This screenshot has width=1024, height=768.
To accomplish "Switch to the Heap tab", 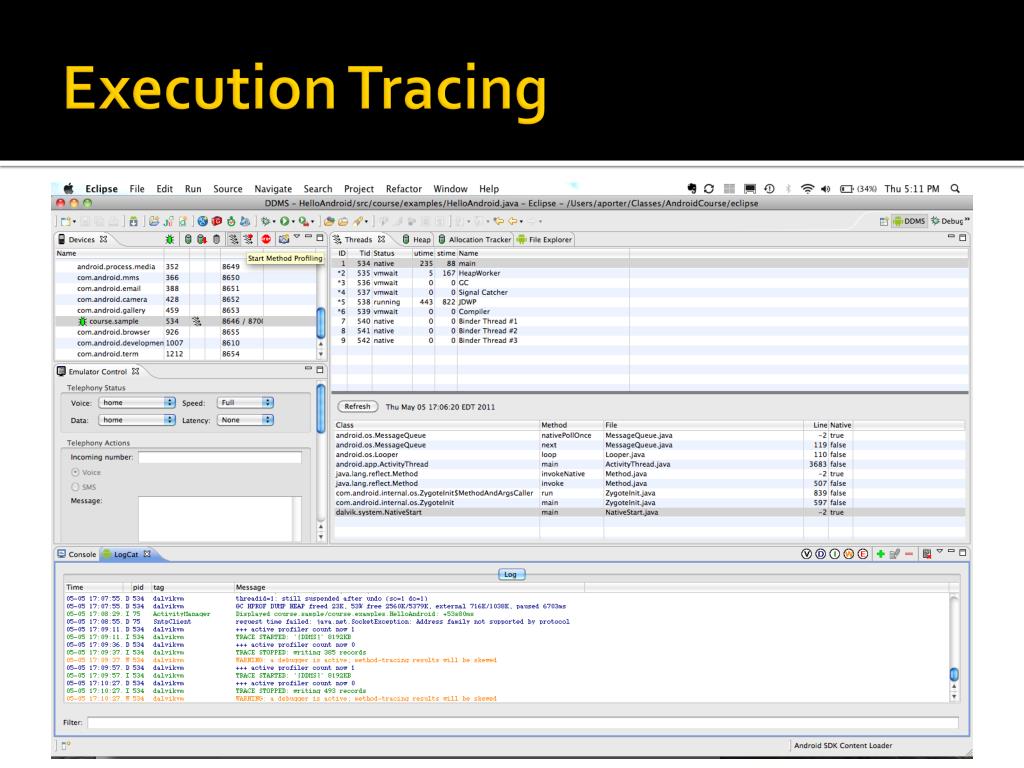I will coord(416,240).
